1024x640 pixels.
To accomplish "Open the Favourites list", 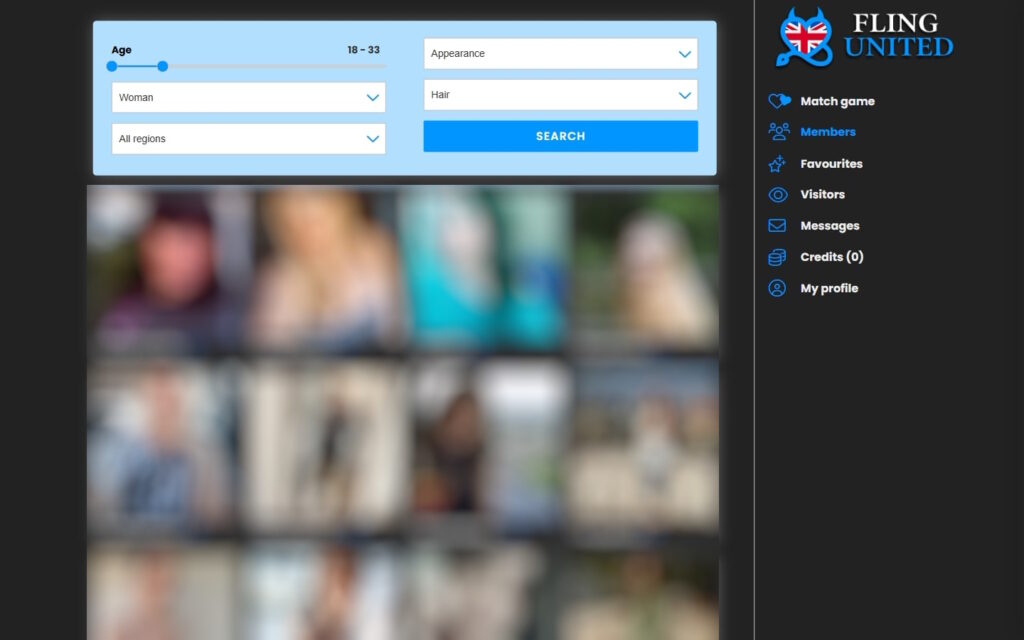I will point(831,163).
